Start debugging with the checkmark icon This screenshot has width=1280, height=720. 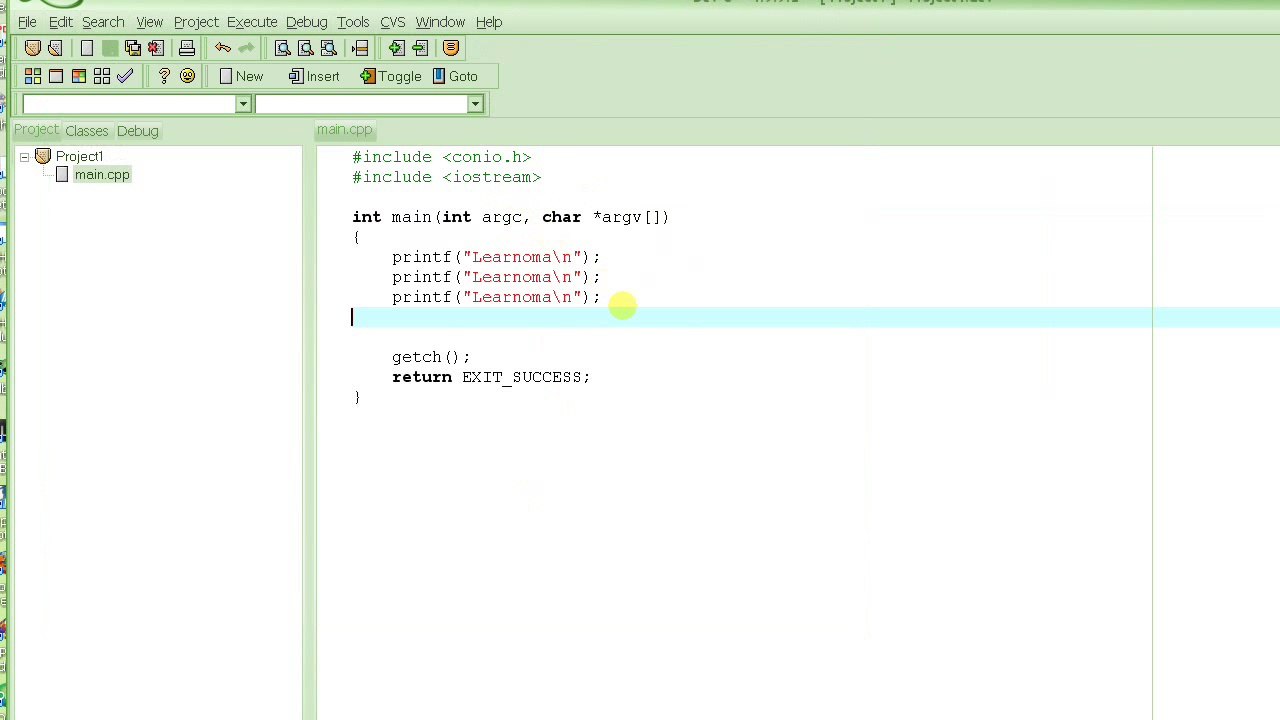(x=125, y=76)
